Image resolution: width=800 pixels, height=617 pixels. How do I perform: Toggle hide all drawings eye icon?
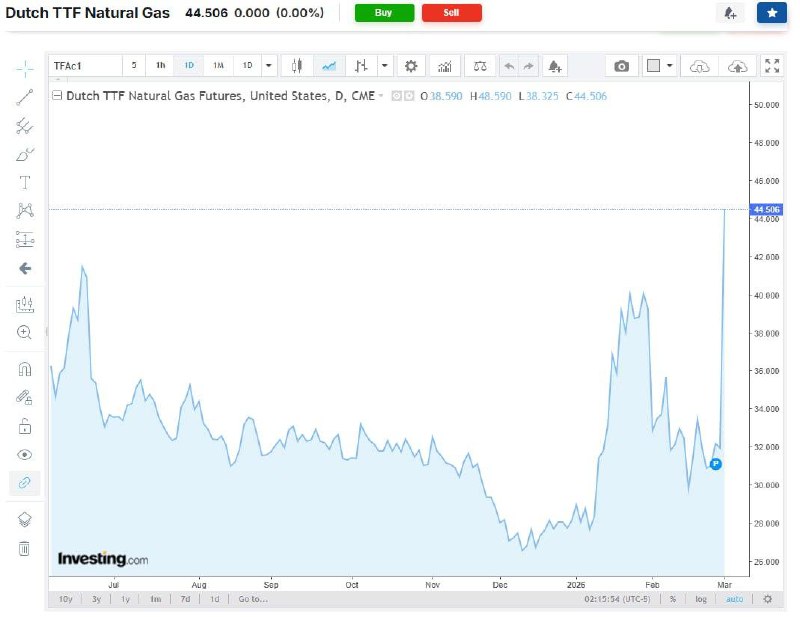coord(25,454)
